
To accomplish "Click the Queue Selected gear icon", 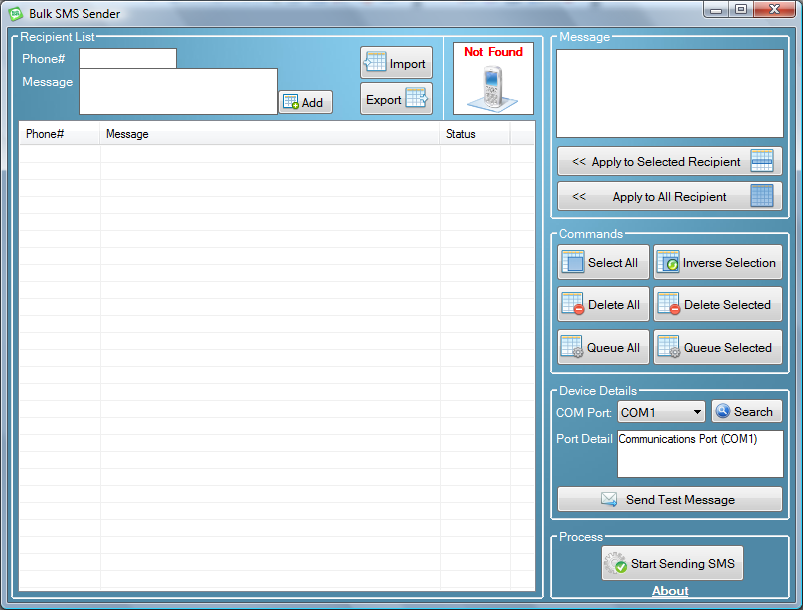I will point(669,346).
